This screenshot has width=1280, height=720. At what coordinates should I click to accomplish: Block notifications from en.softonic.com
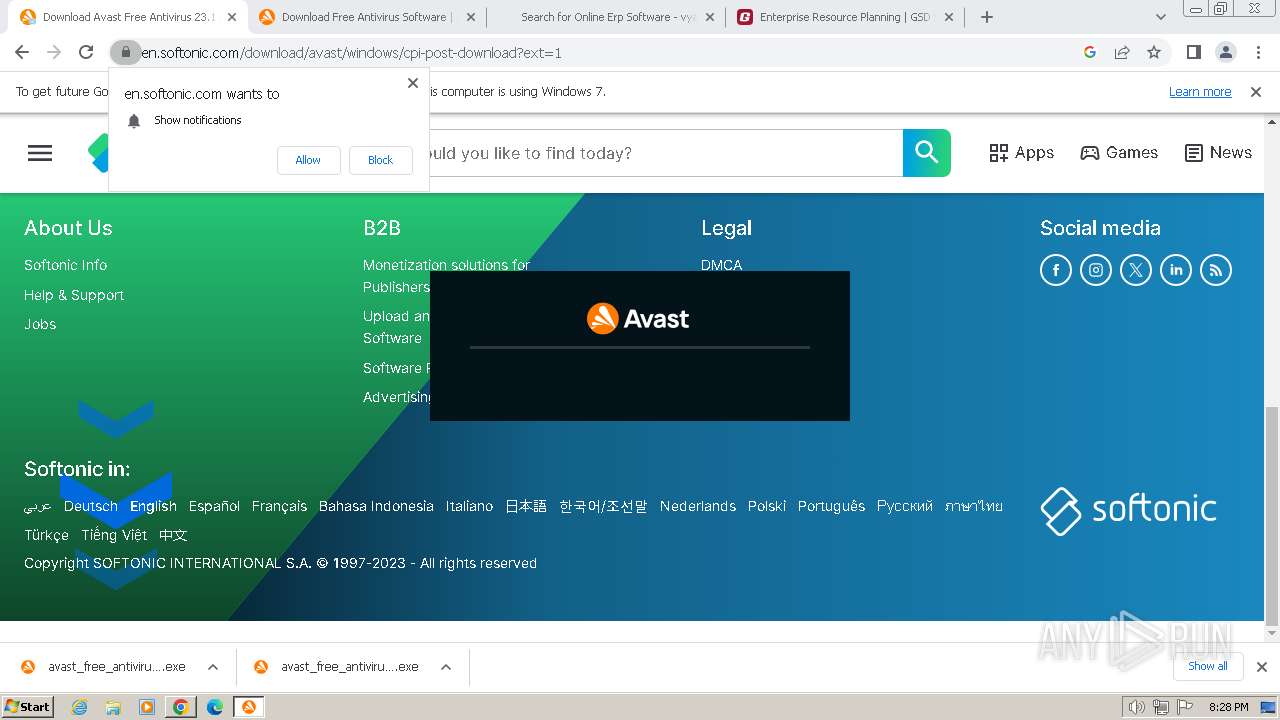click(x=380, y=160)
